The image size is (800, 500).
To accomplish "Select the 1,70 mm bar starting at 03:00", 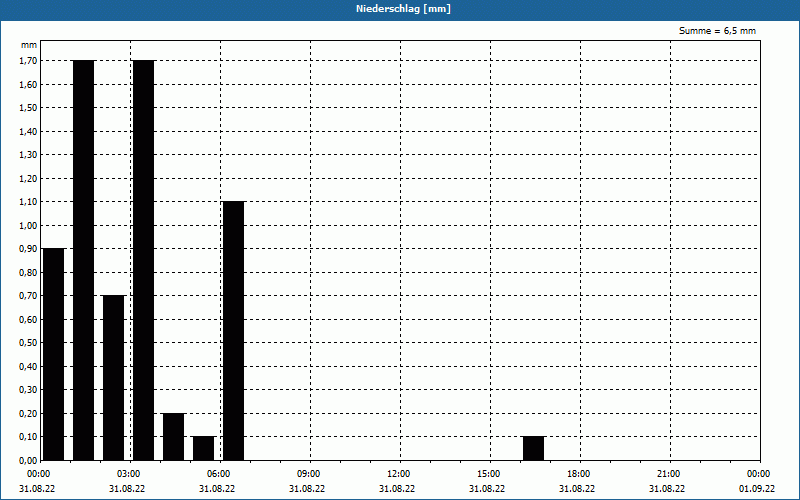I will pos(143,260).
